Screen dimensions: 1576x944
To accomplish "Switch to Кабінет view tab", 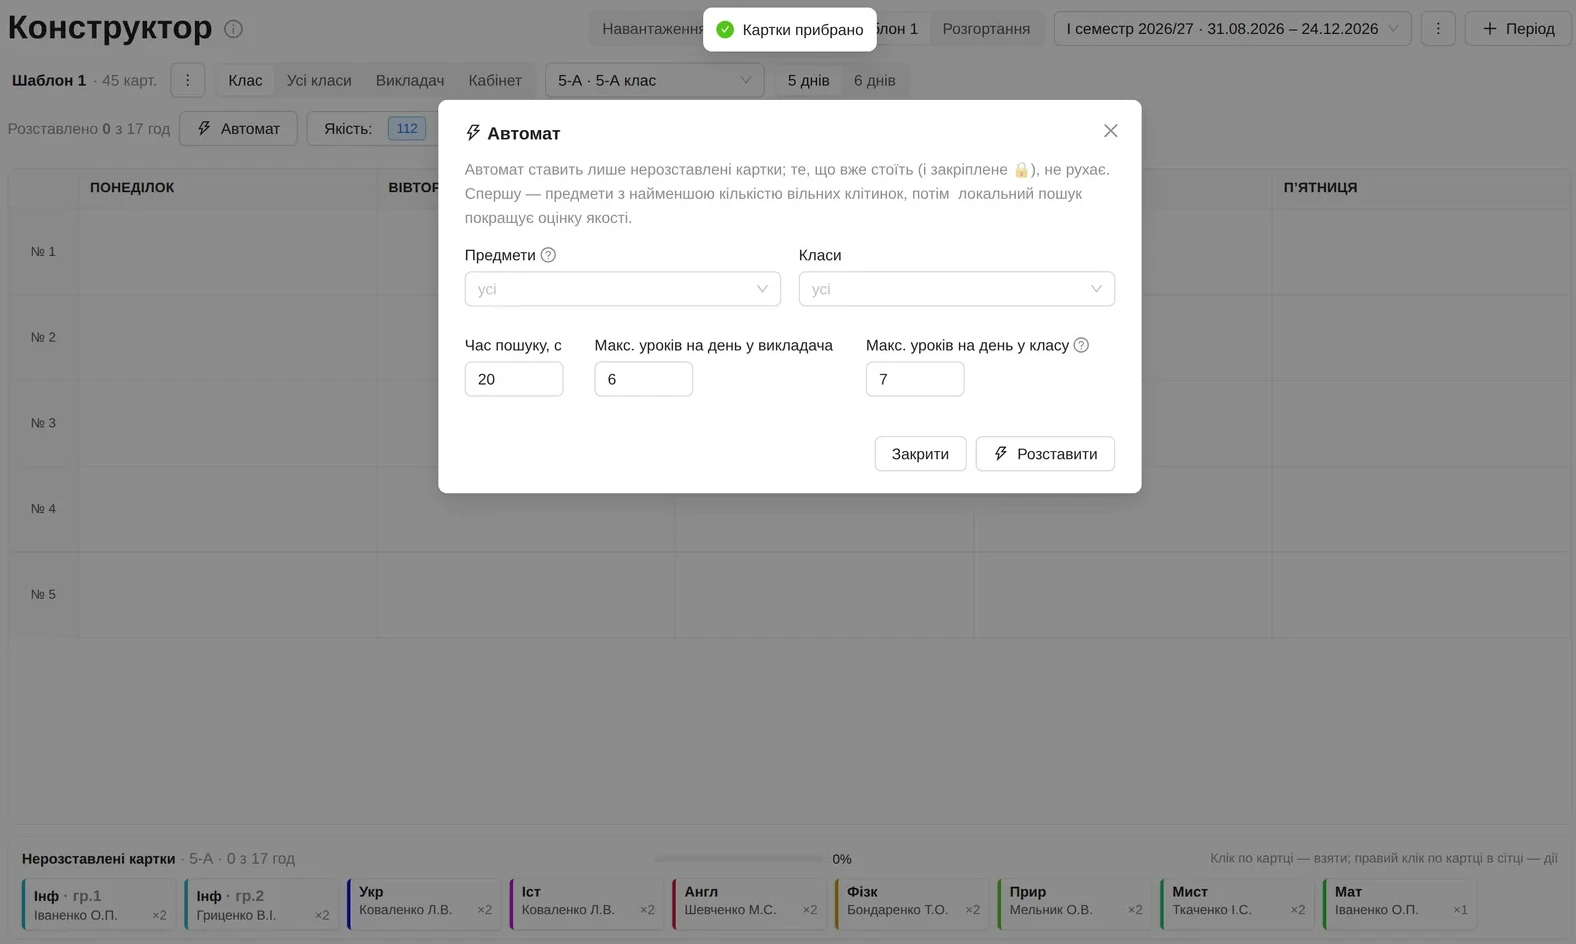I will 495,80.
